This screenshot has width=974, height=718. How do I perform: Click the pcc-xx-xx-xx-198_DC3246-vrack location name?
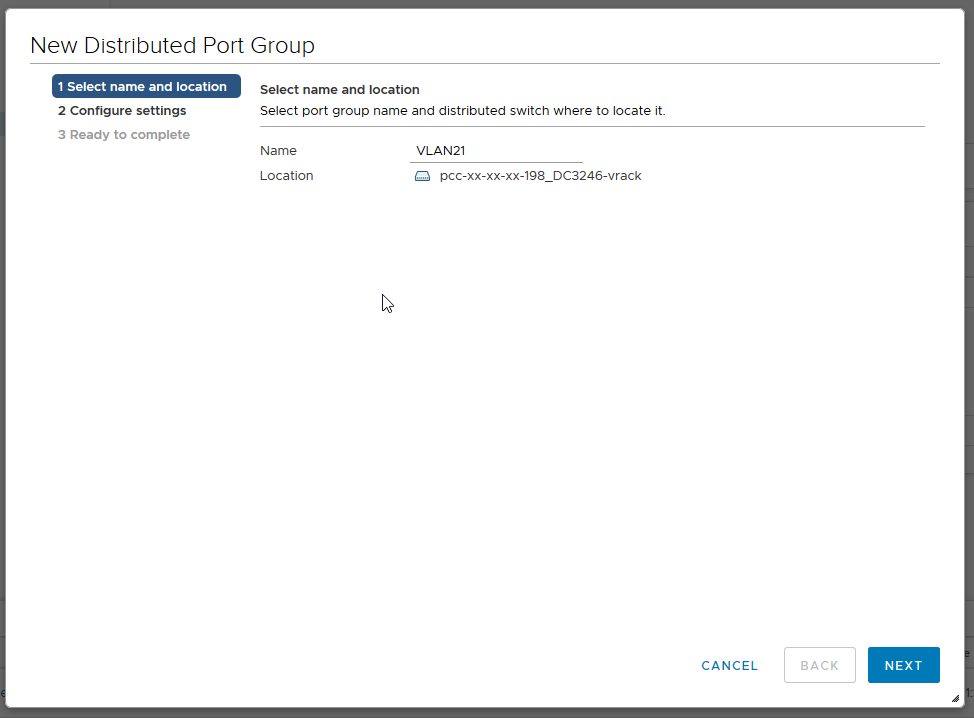[540, 176]
